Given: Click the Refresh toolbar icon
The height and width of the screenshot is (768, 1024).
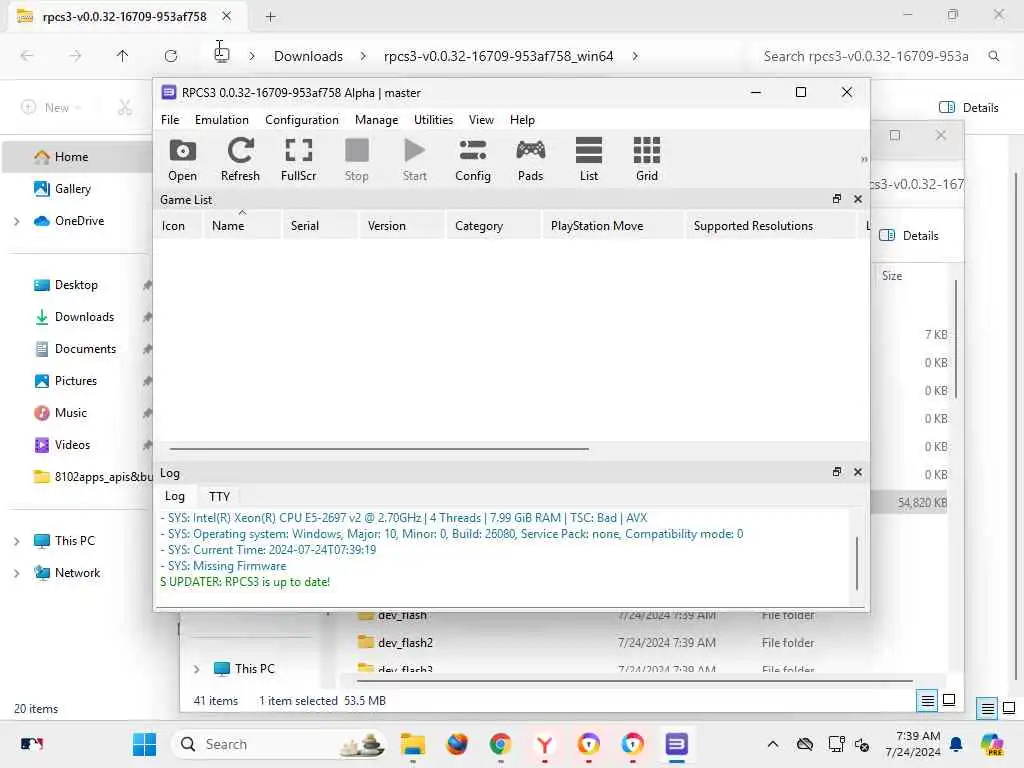Looking at the screenshot, I should (240, 159).
